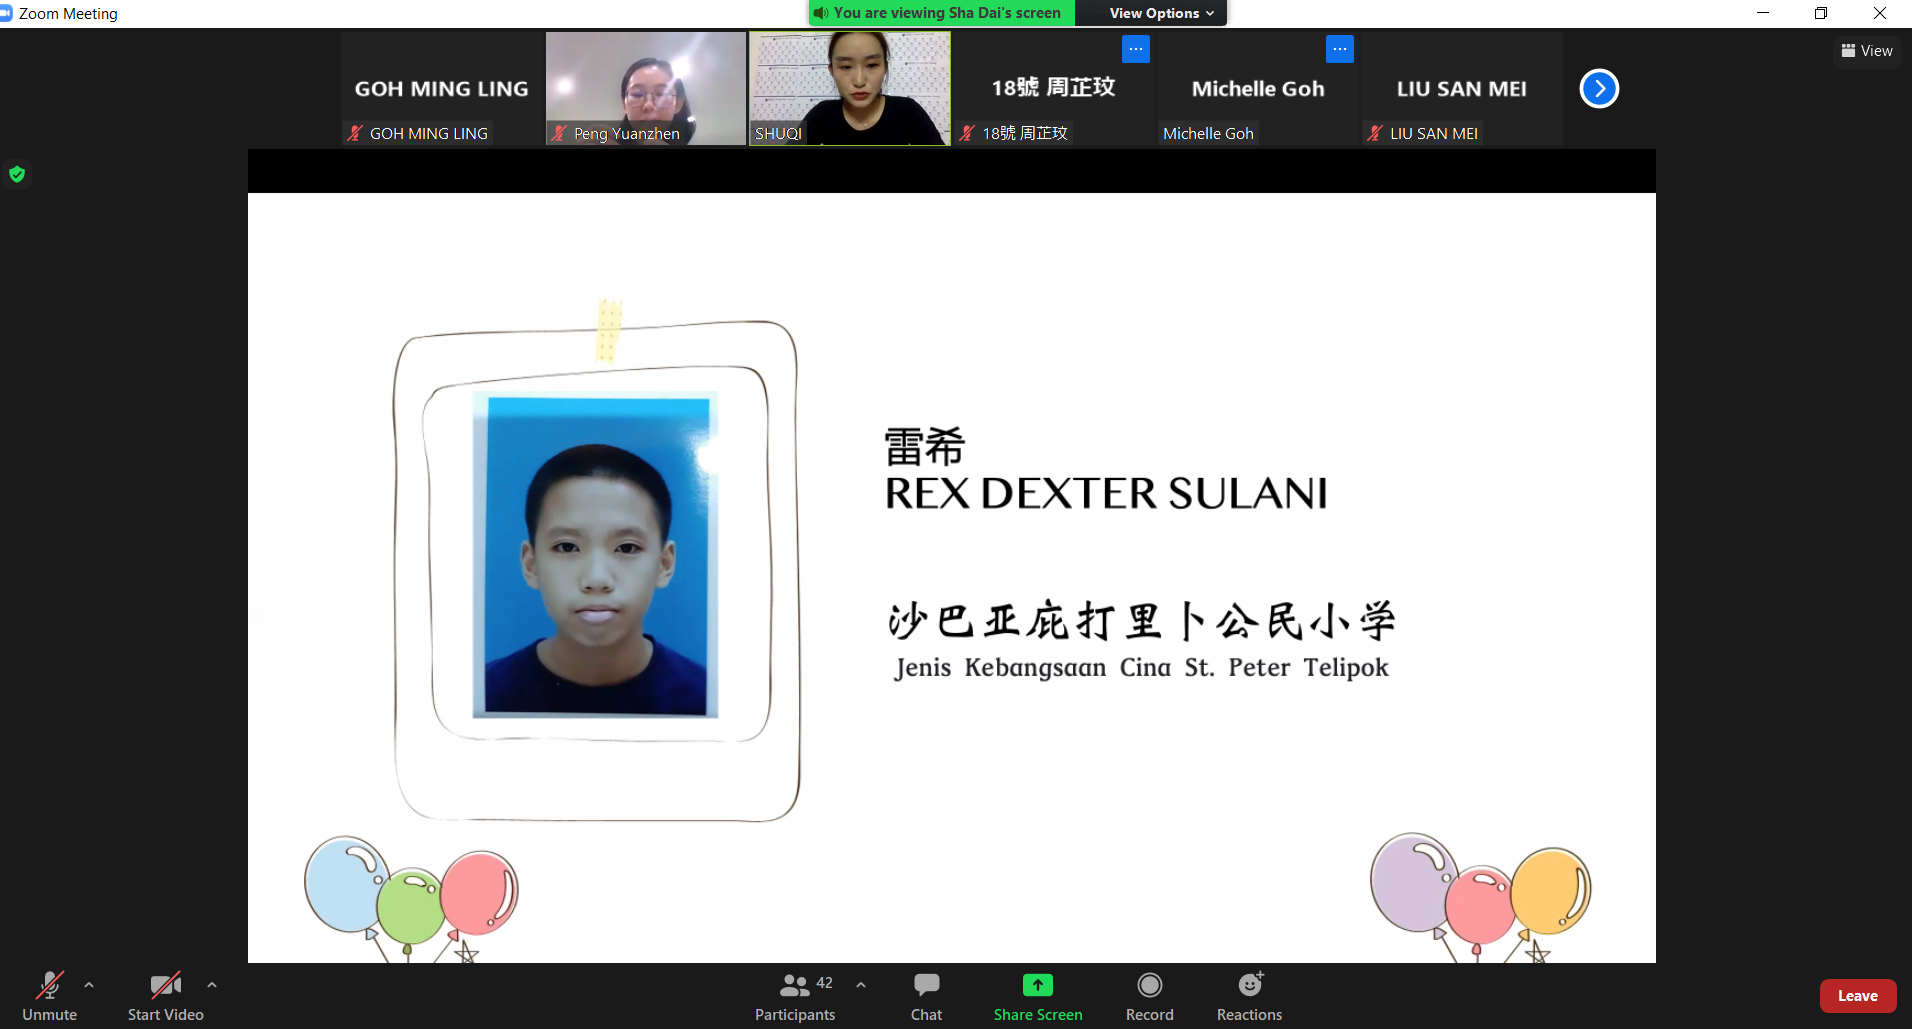Click the Share Screen button

tap(1038, 996)
